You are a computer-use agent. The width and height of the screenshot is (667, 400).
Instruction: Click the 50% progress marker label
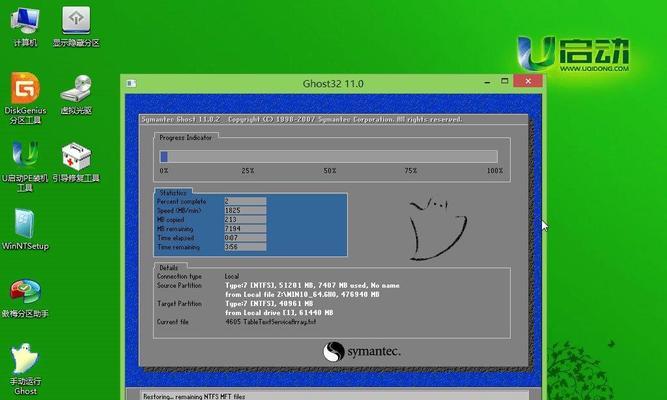coord(330,171)
